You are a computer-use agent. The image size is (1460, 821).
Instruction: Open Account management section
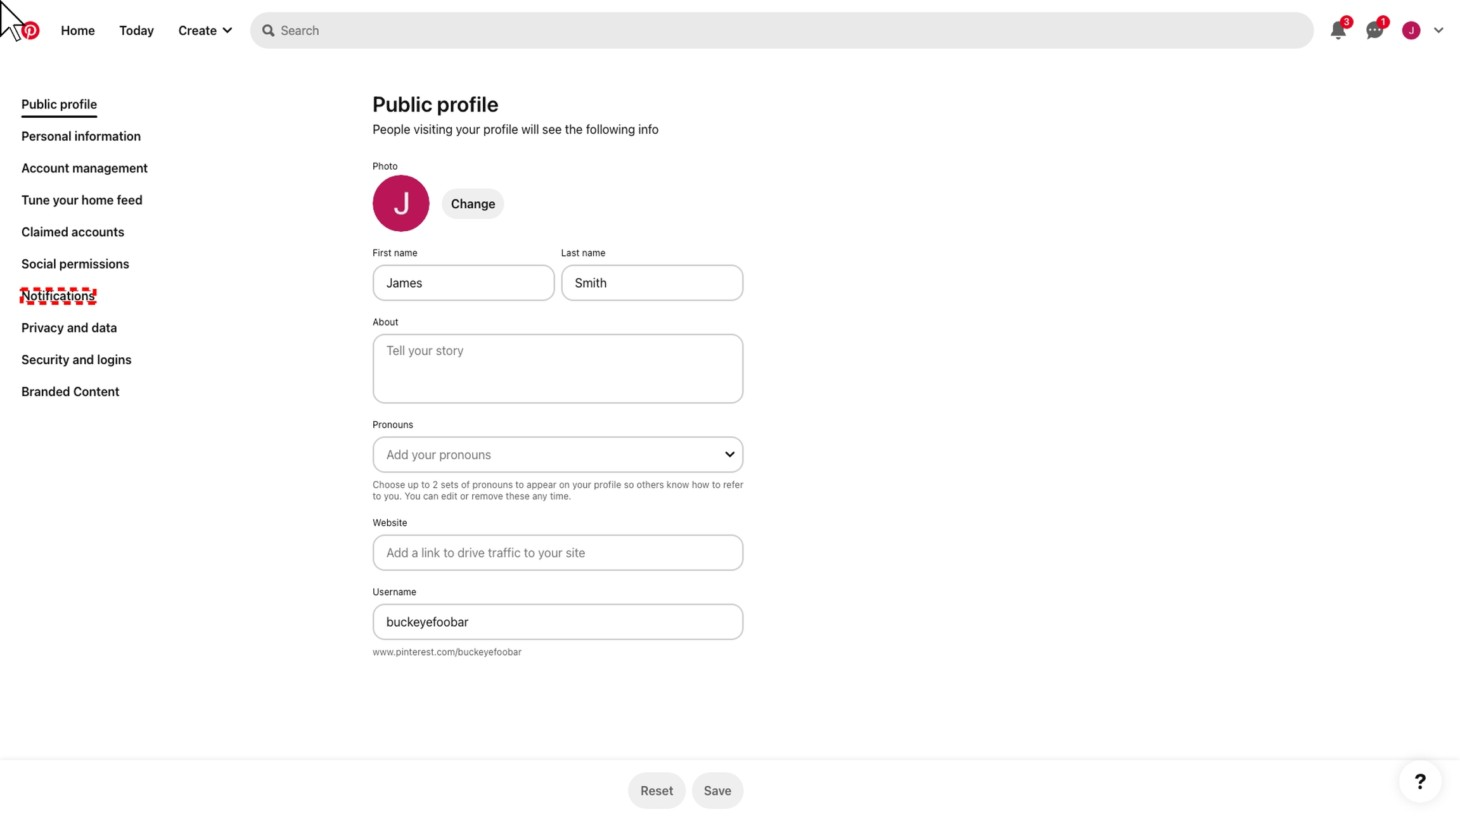click(84, 168)
